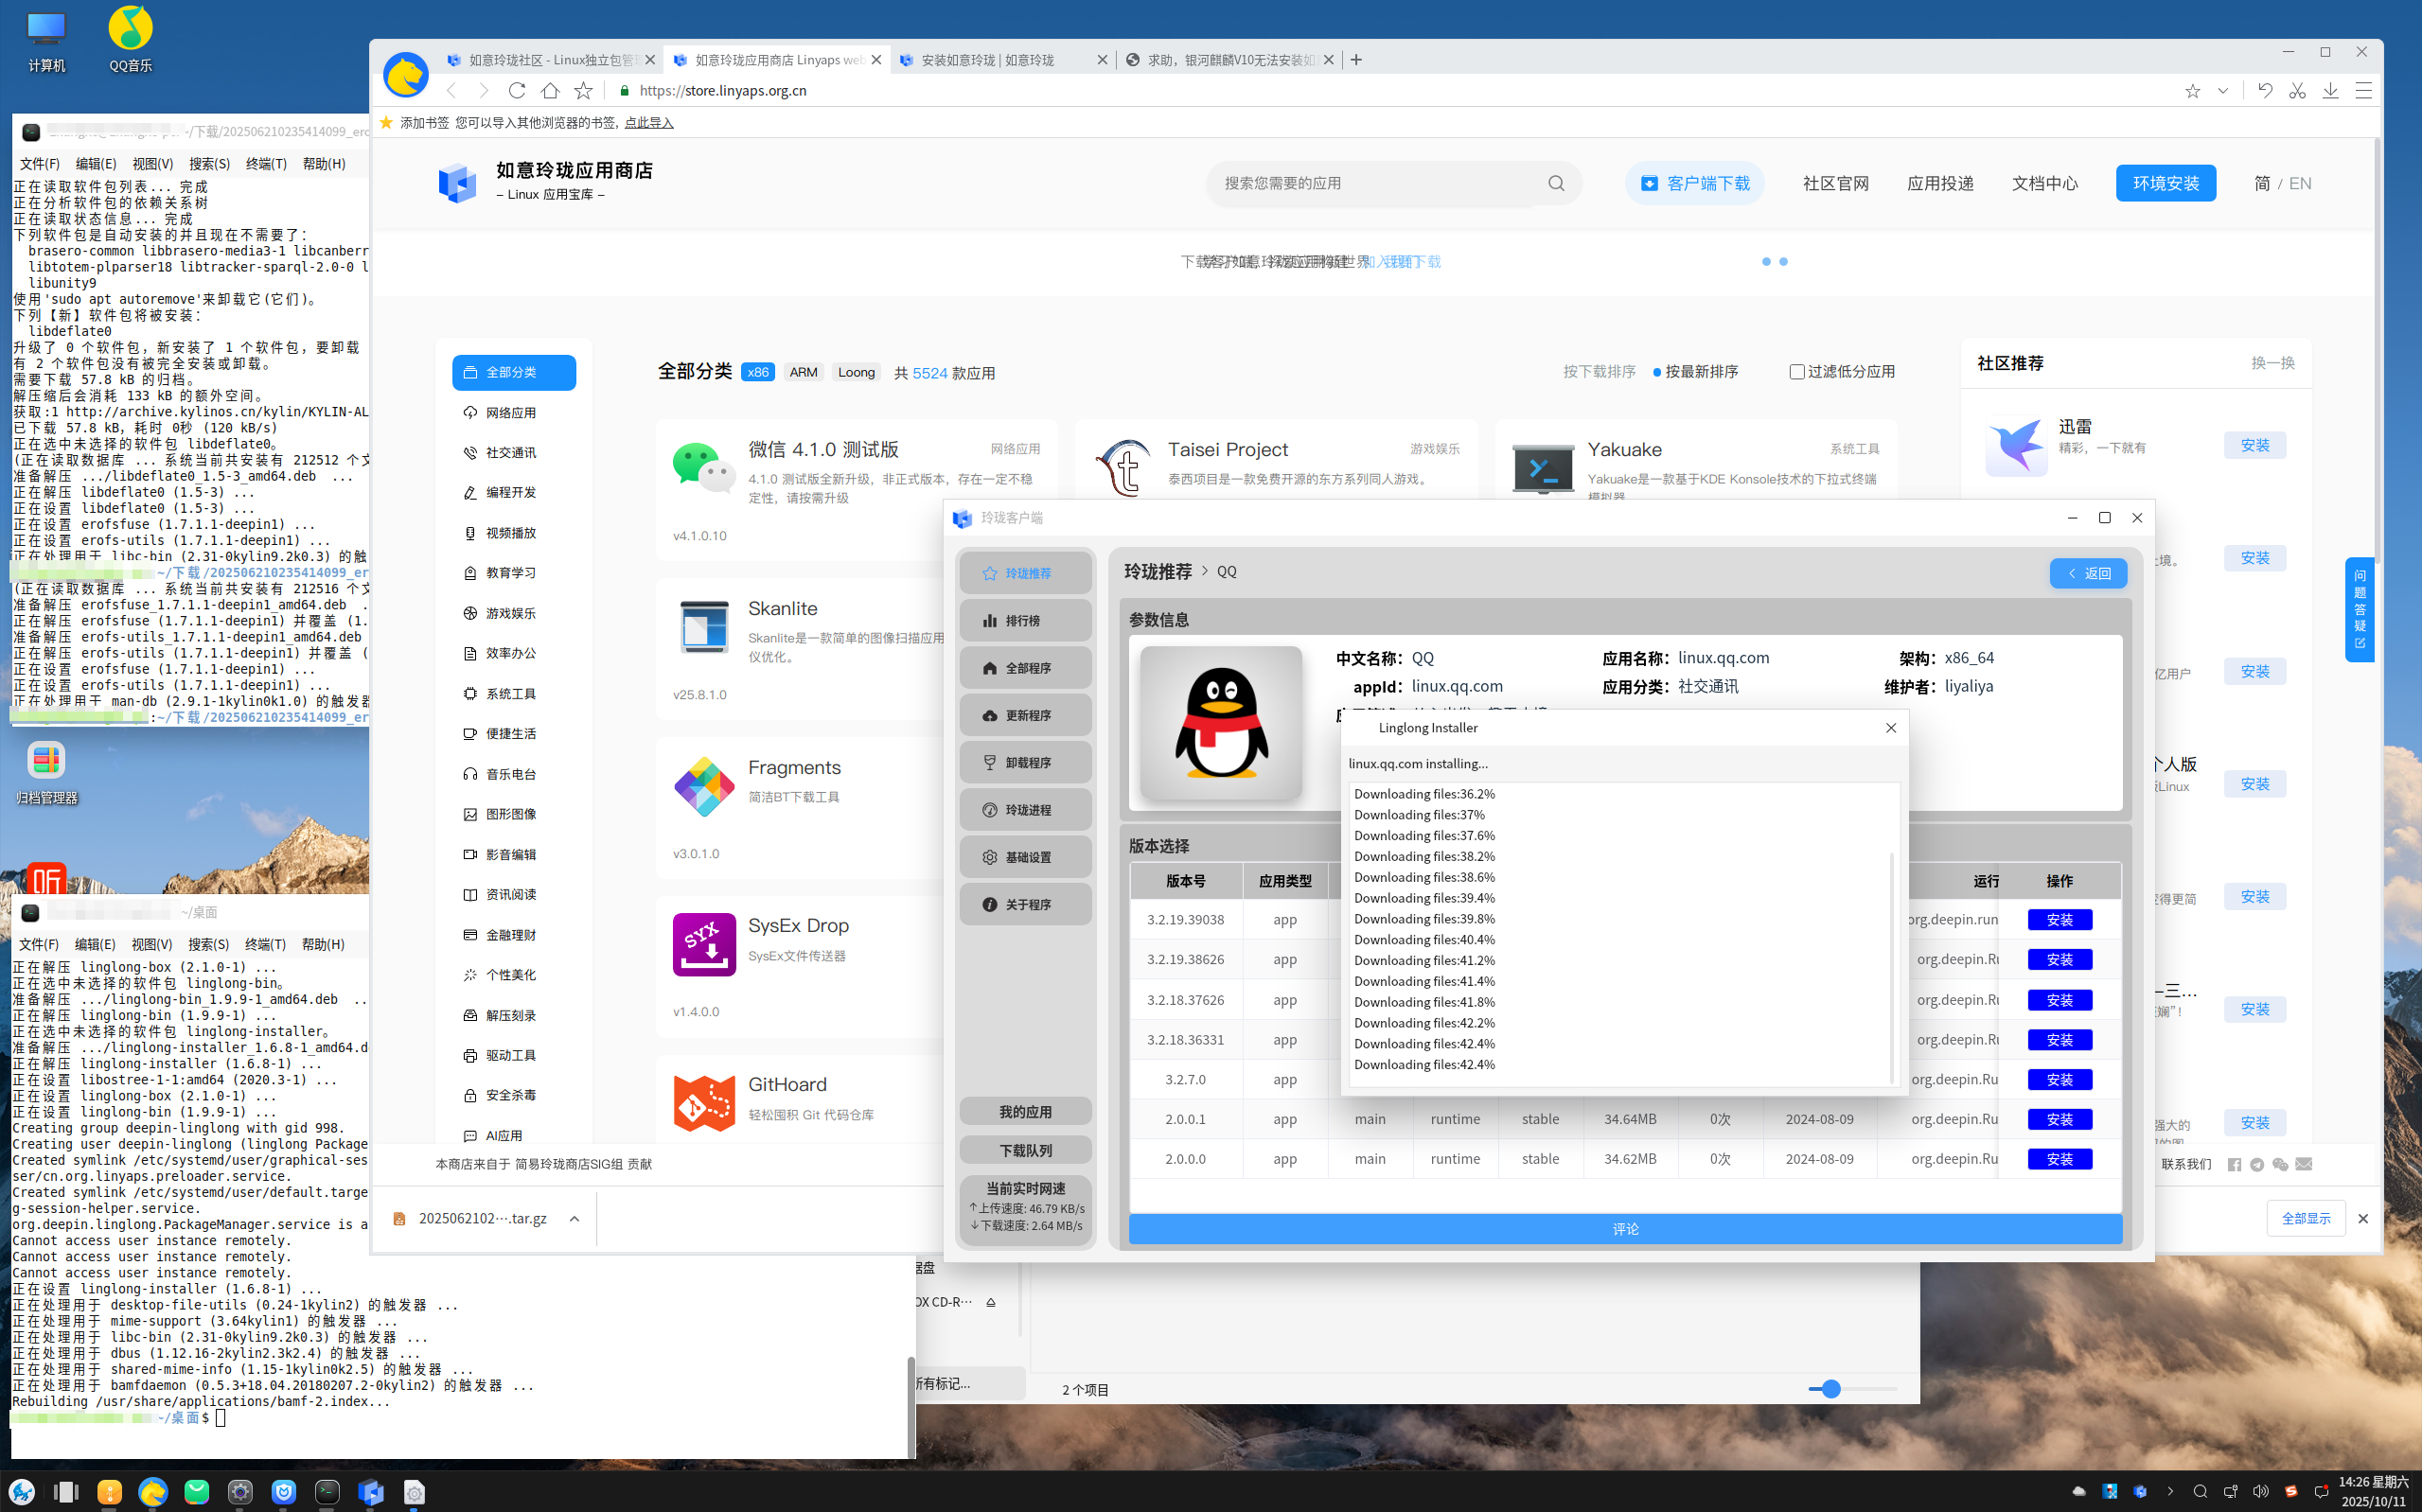
Task: Click the browser downloads icon in toolbar
Action: 2330,90
